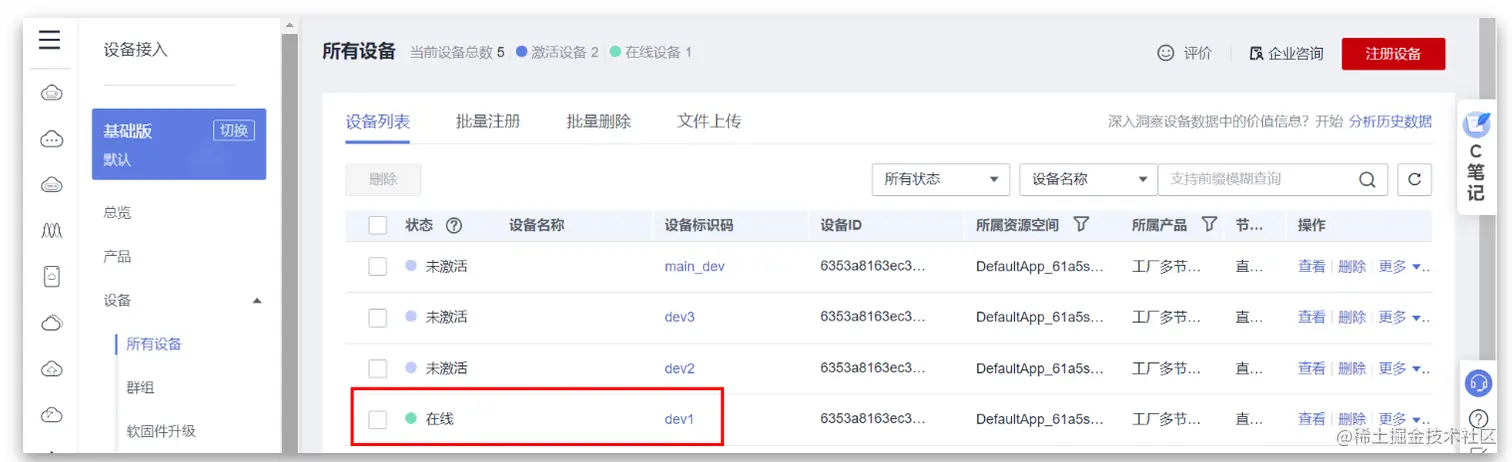Open 更多 dropdown in dev2 row
Image resolution: width=1512 pixels, height=462 pixels.
click(1404, 368)
